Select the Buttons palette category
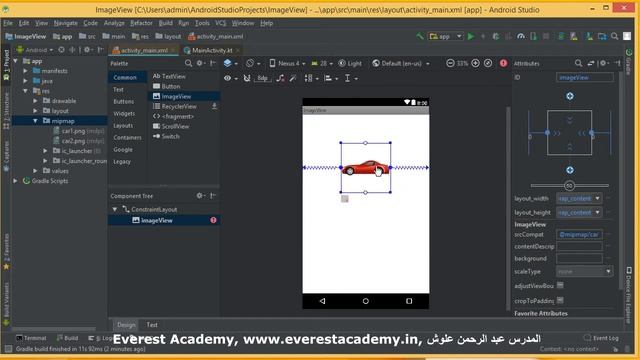This screenshot has height=360, width=640. click(x=124, y=101)
